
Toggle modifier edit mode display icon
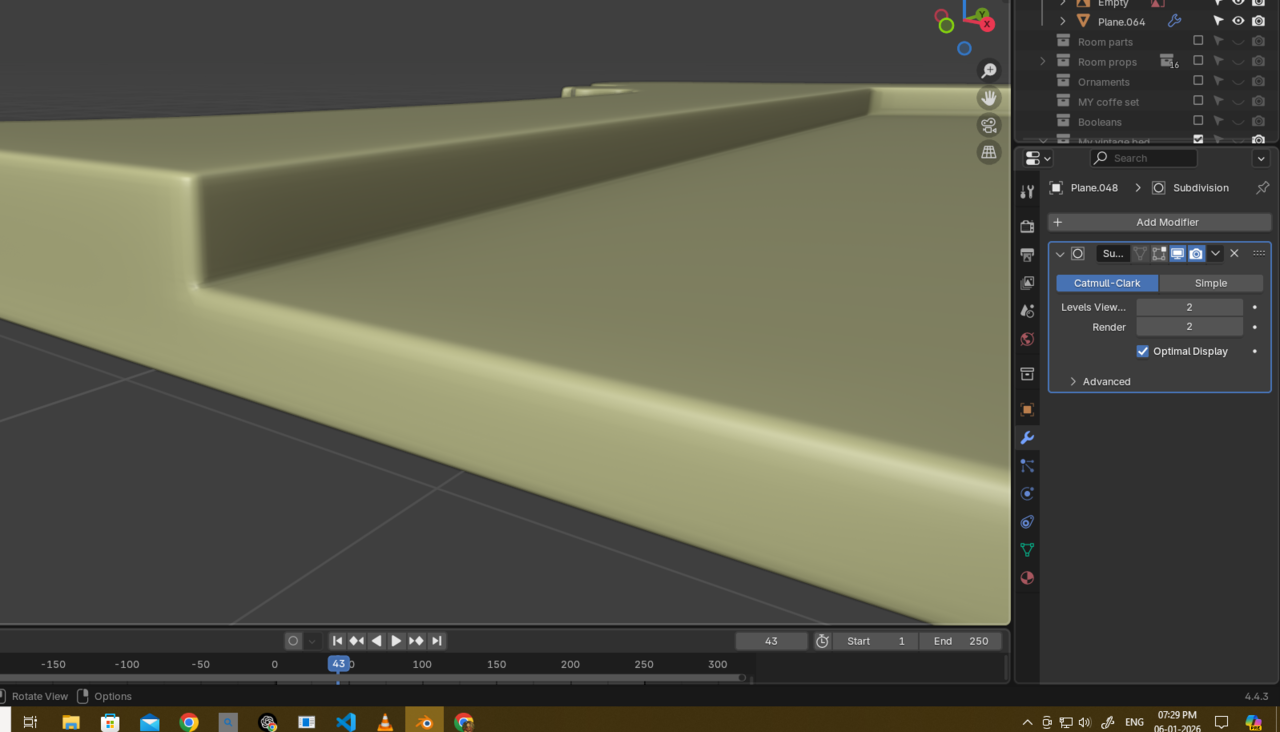point(1159,254)
